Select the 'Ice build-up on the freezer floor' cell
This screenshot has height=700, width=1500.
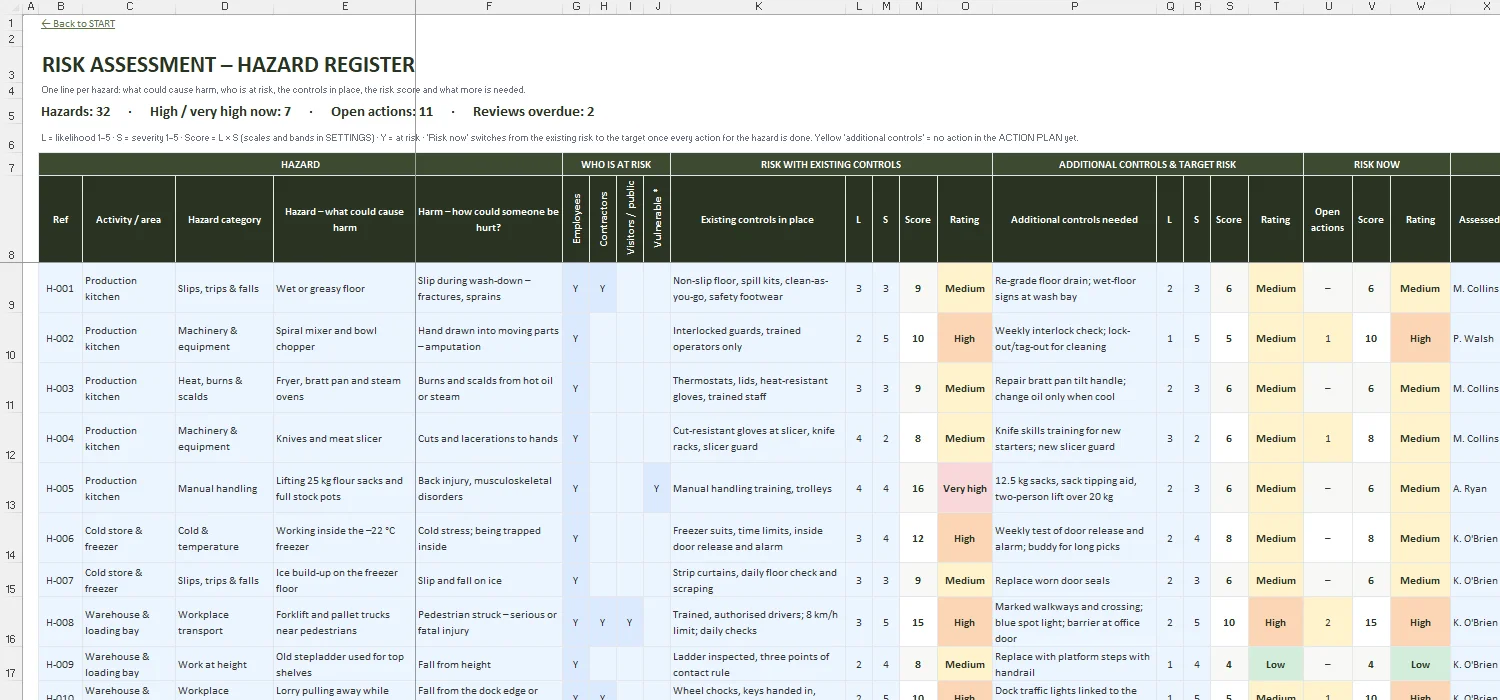(x=344, y=580)
